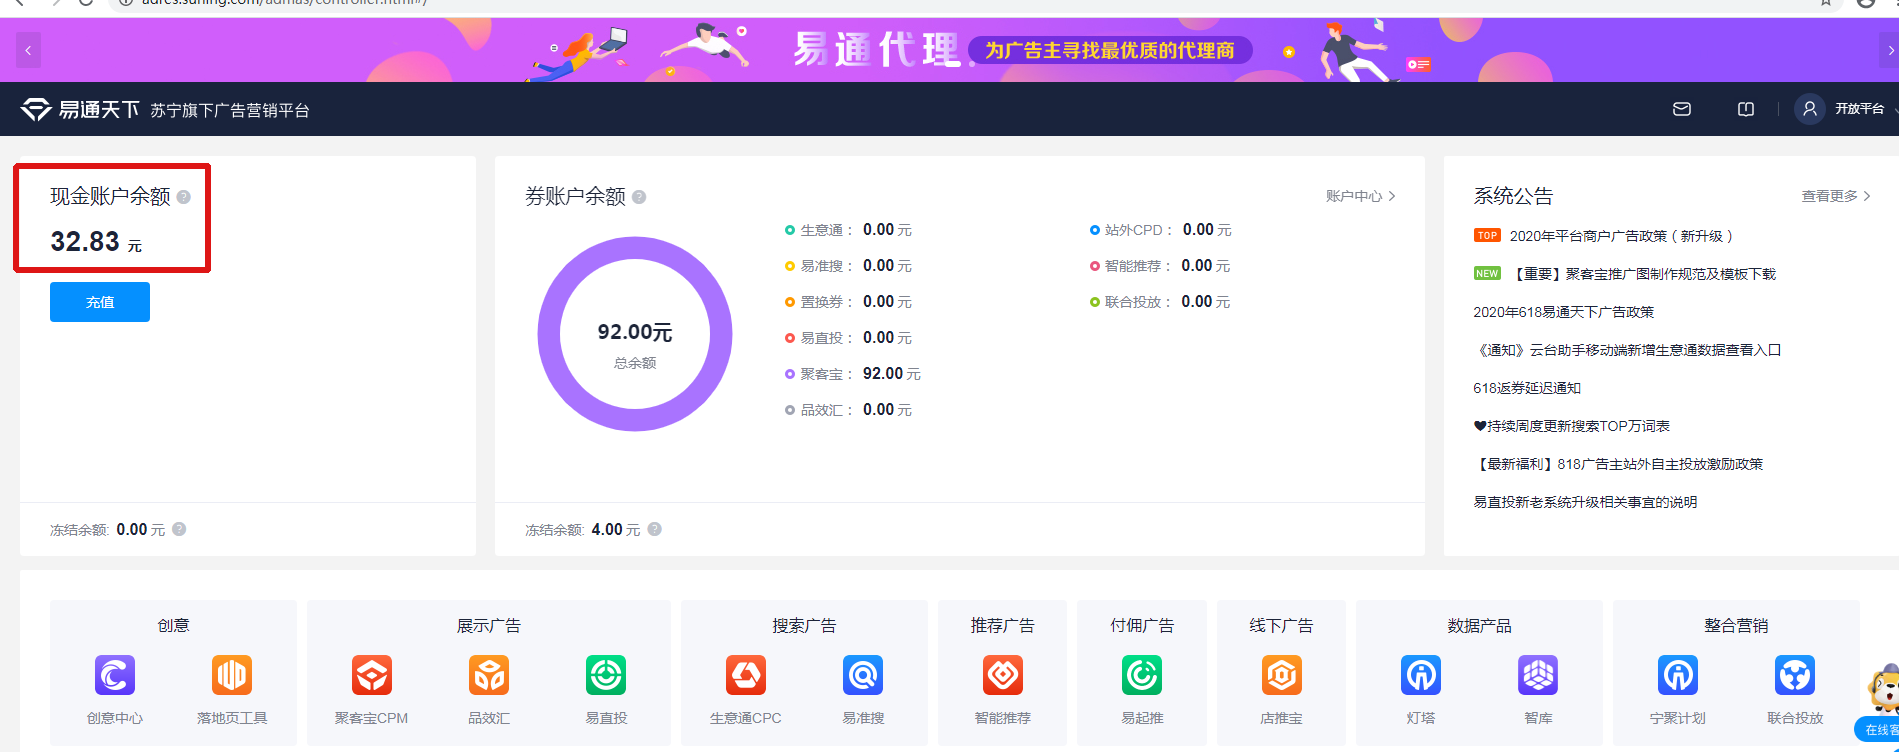Open 618返券延迟通知 announcement
The width and height of the screenshot is (1899, 752).
click(1527, 388)
